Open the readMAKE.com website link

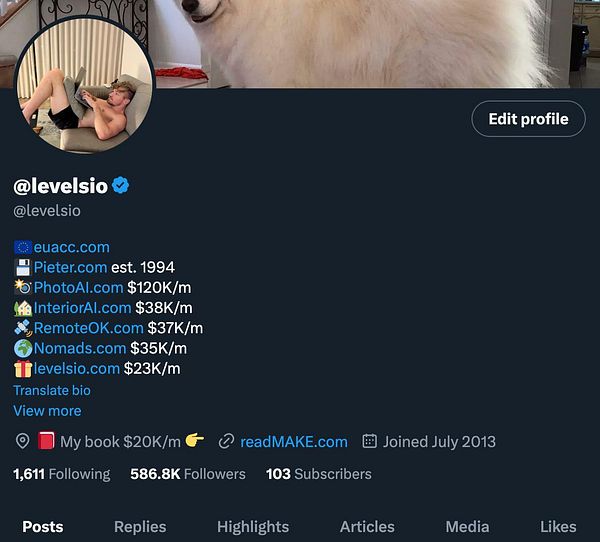(294, 442)
